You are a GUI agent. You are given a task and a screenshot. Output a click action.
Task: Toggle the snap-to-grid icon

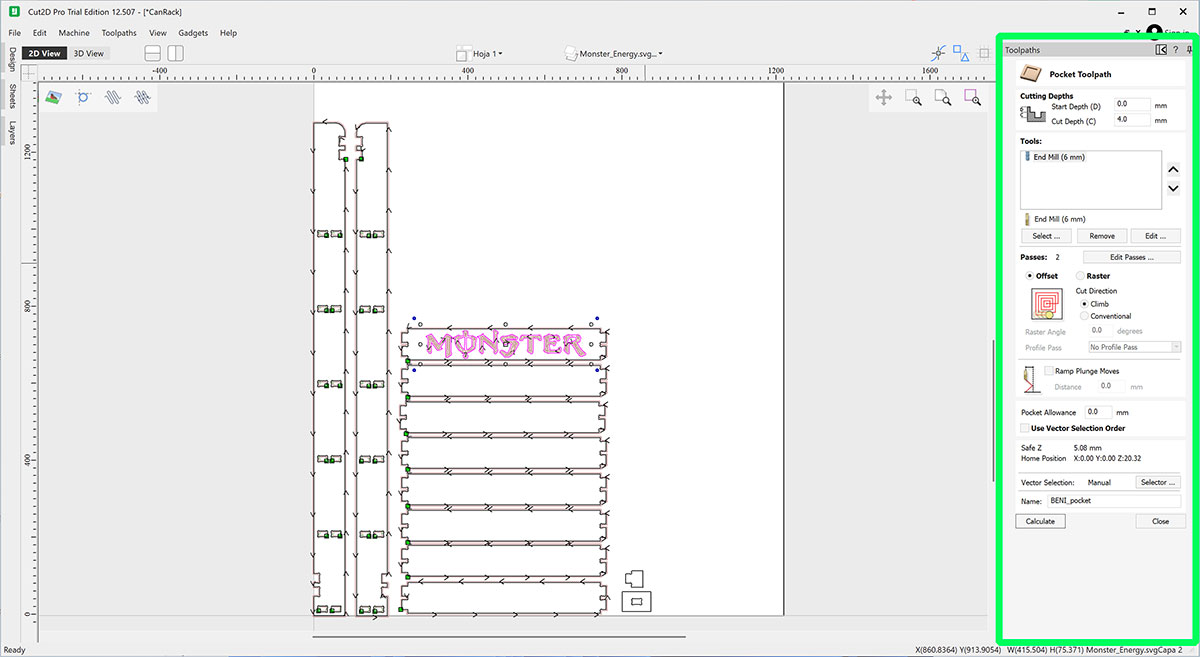click(984, 53)
